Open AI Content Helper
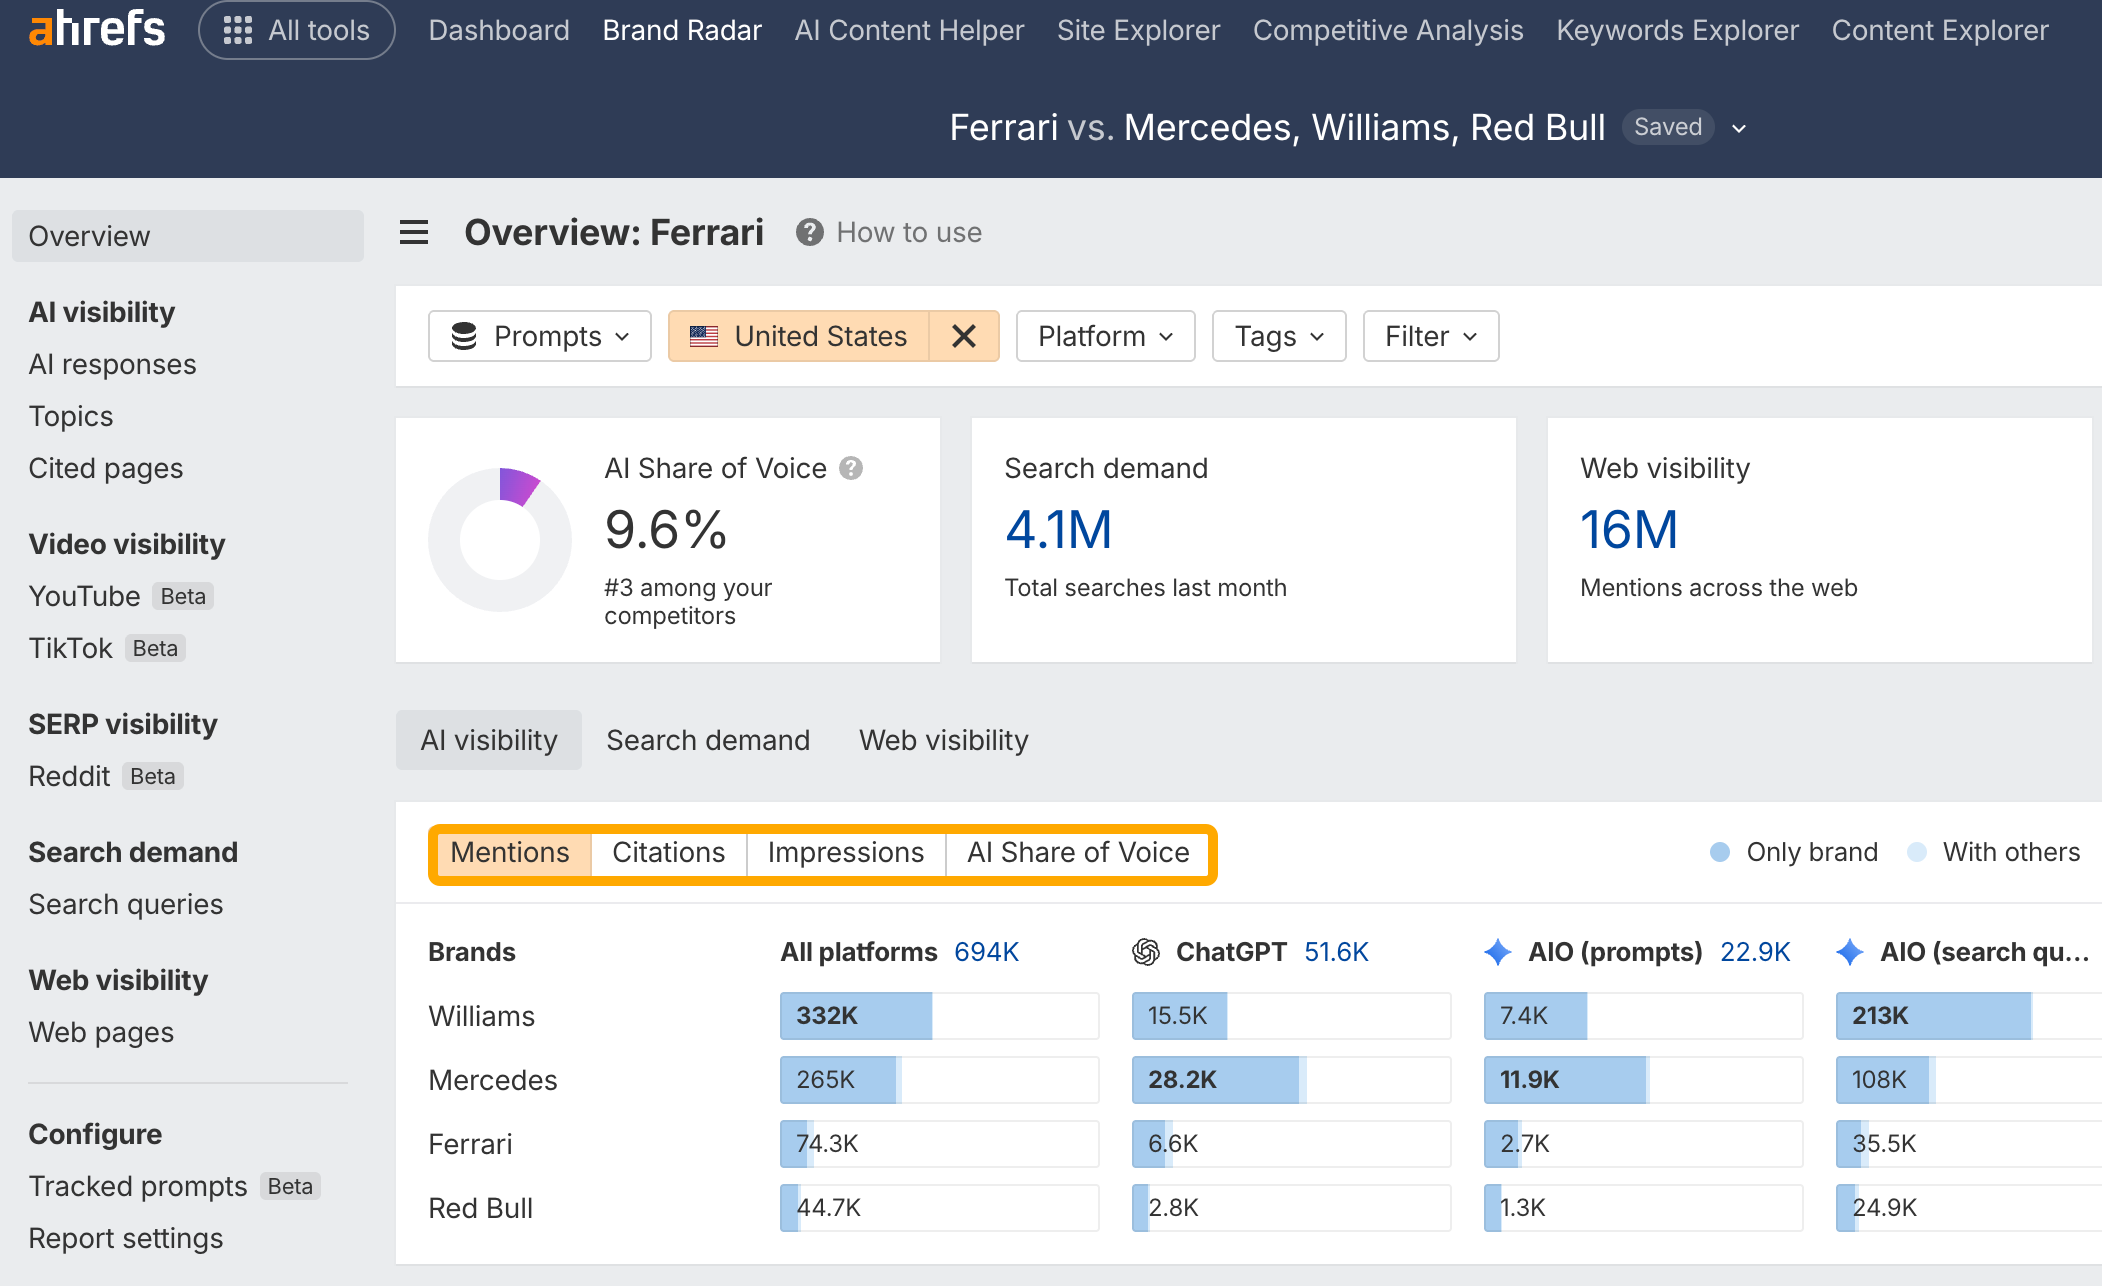The height and width of the screenshot is (1286, 2102). point(909,30)
